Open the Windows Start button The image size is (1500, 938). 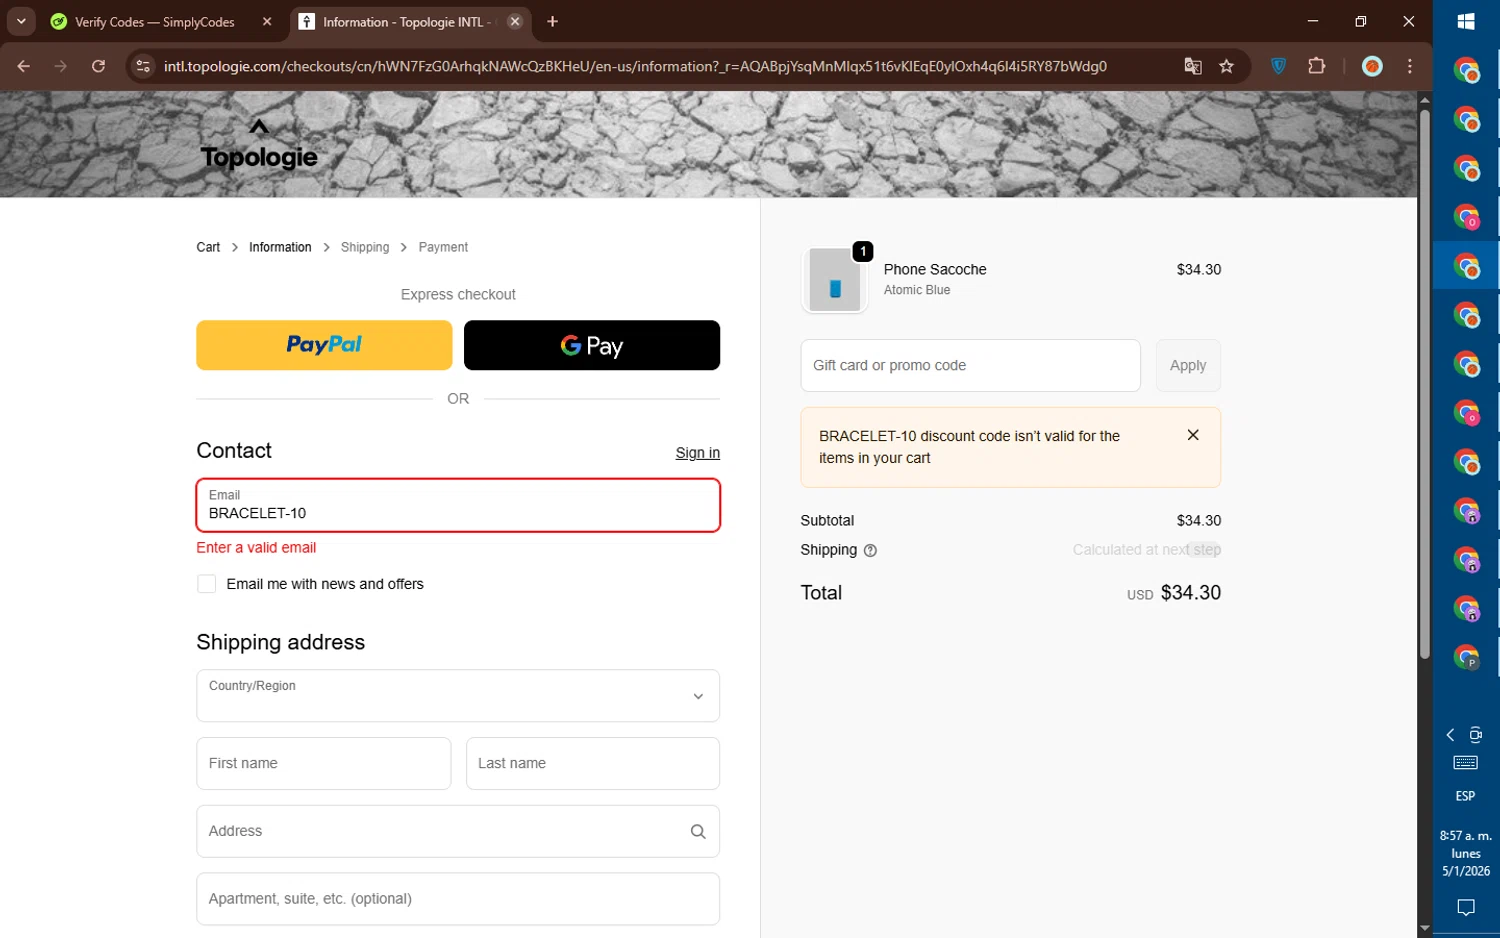point(1466,21)
